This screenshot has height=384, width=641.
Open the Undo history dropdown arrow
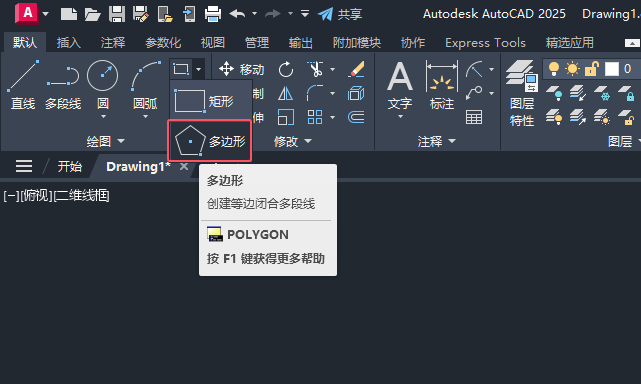254,14
